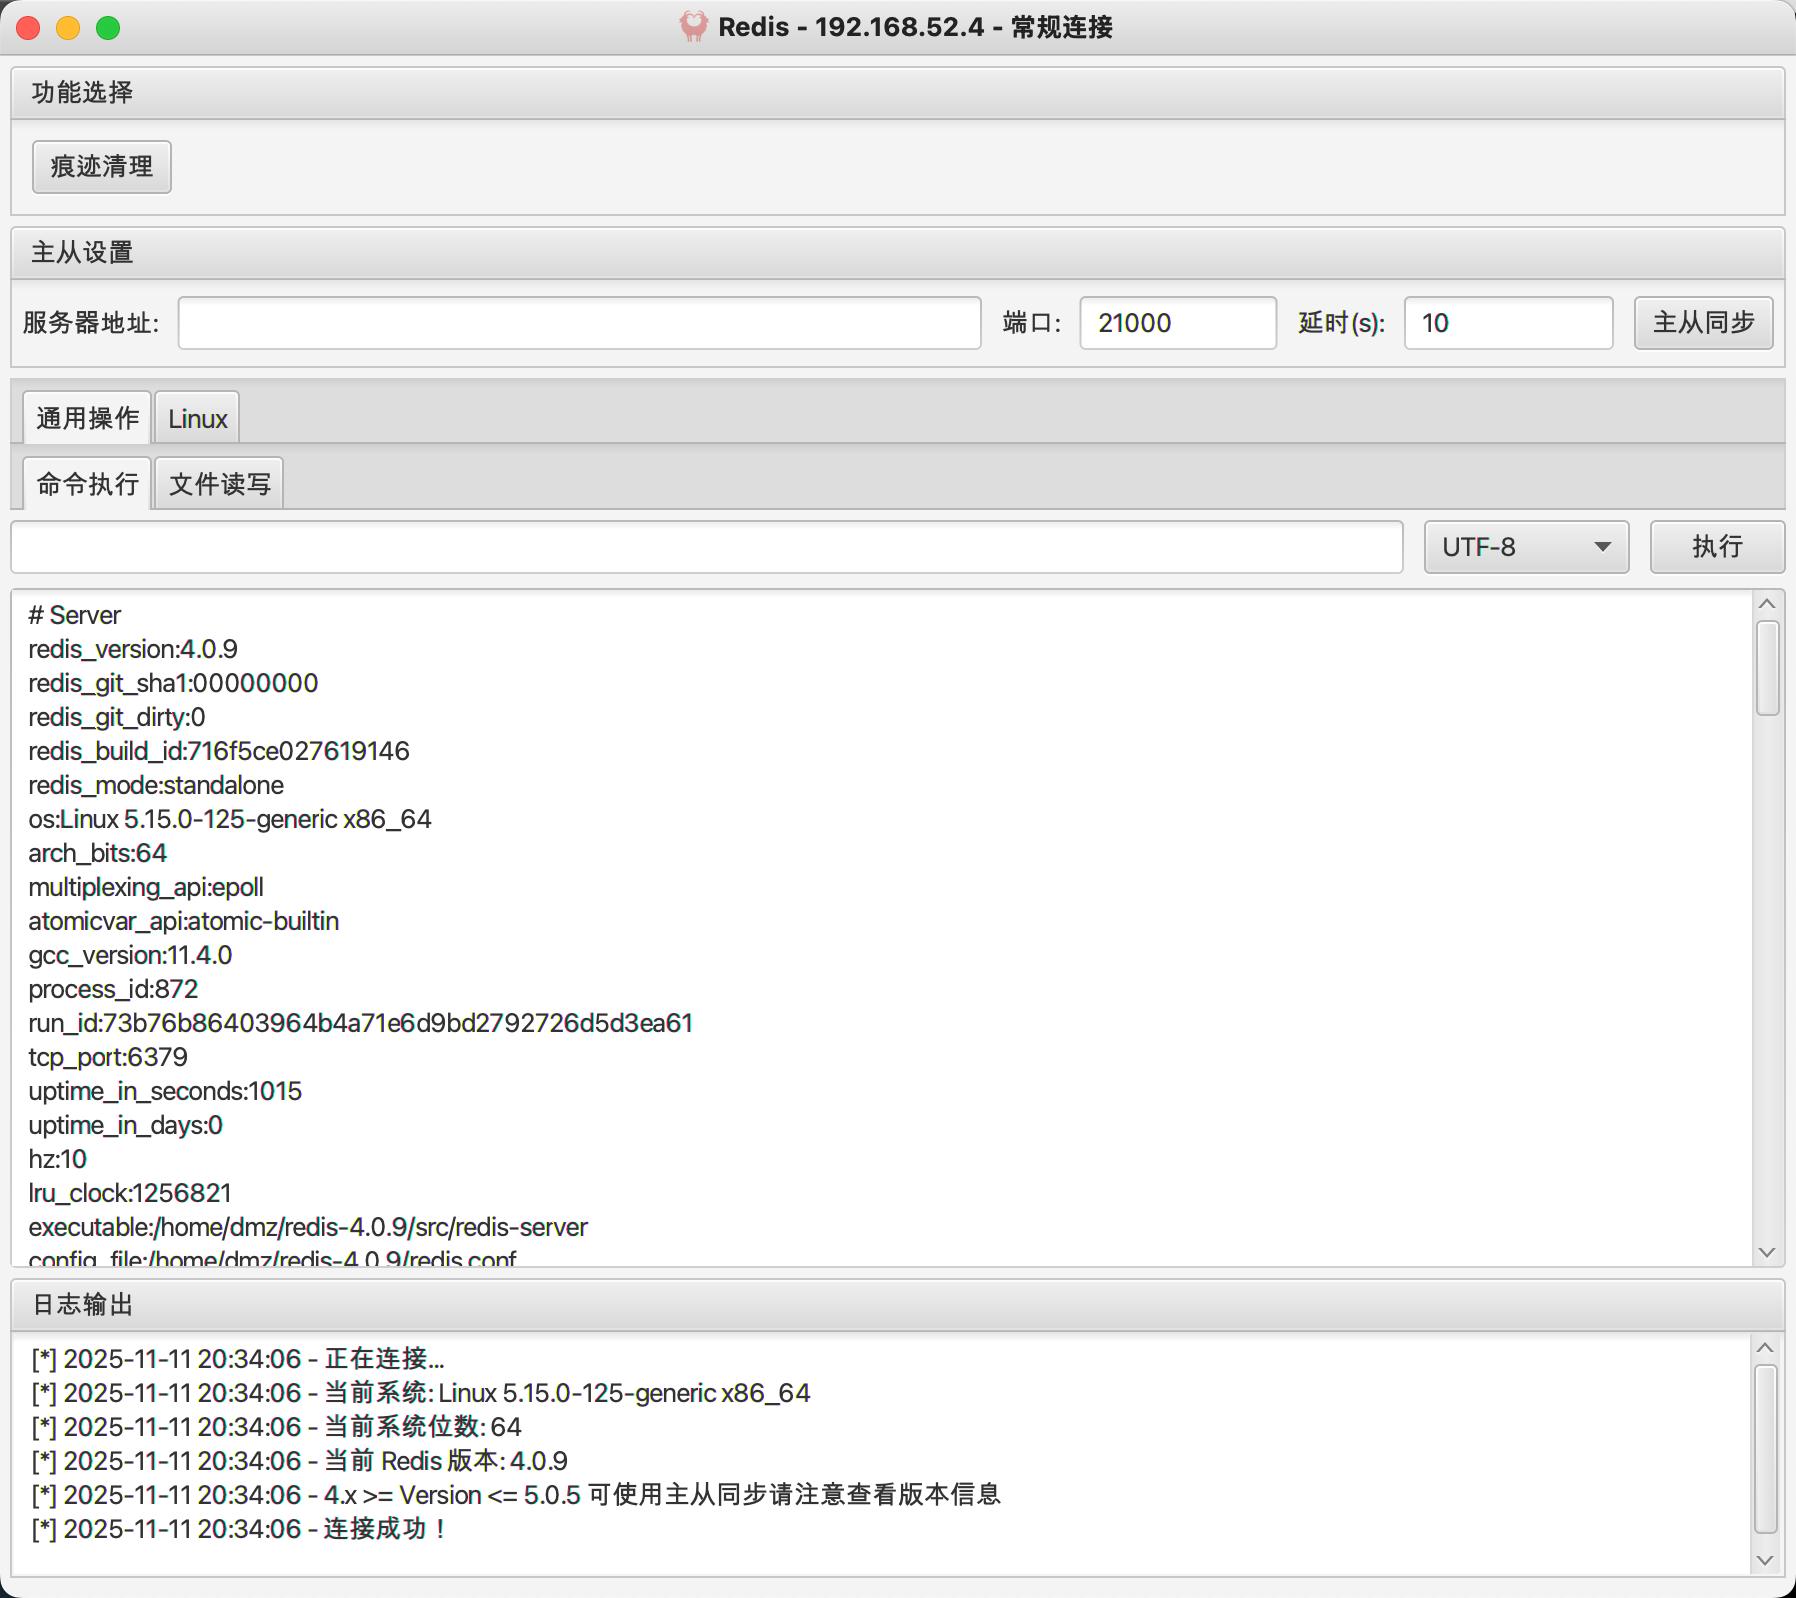Click the 日志输出 section header

pyautogui.click(x=897, y=1305)
